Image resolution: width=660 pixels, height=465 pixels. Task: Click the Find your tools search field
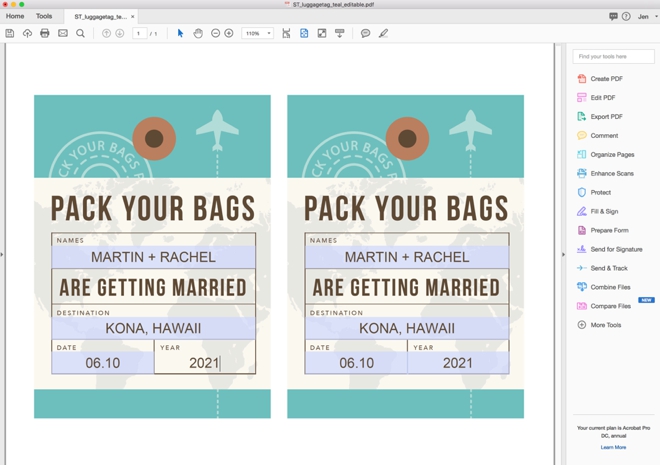(613, 57)
